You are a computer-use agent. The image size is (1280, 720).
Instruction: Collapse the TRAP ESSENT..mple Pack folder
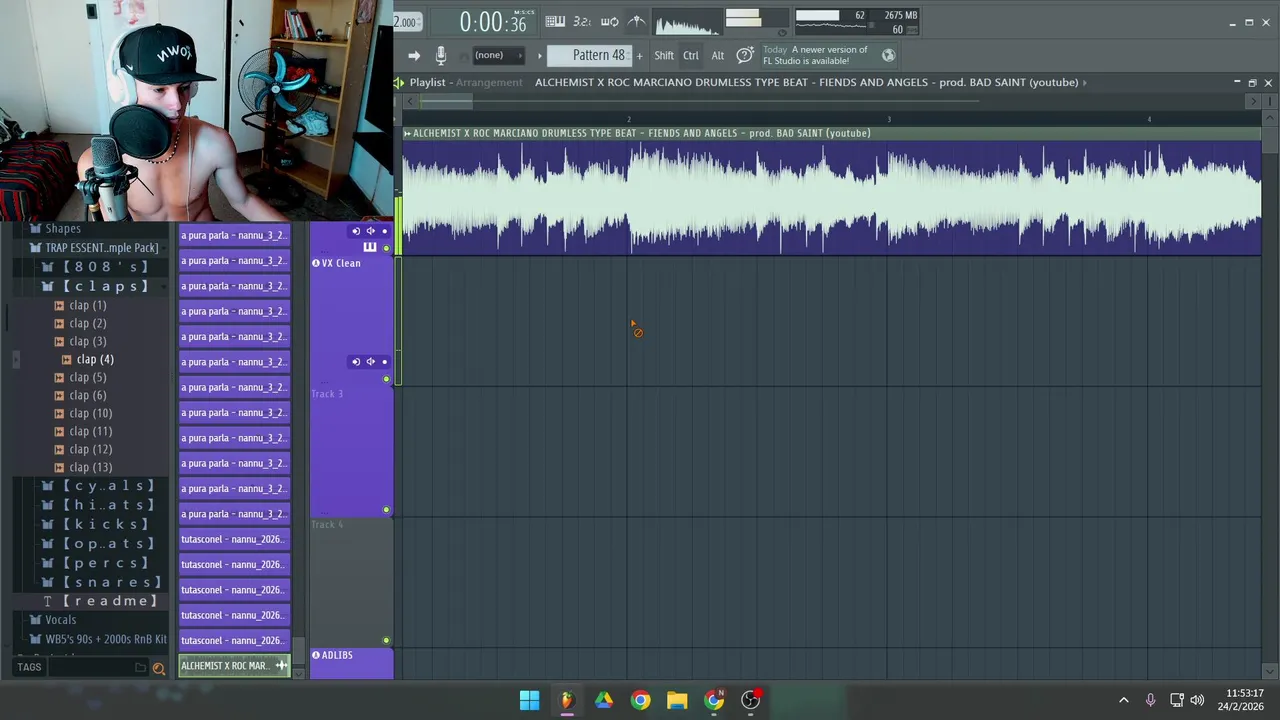pos(94,247)
